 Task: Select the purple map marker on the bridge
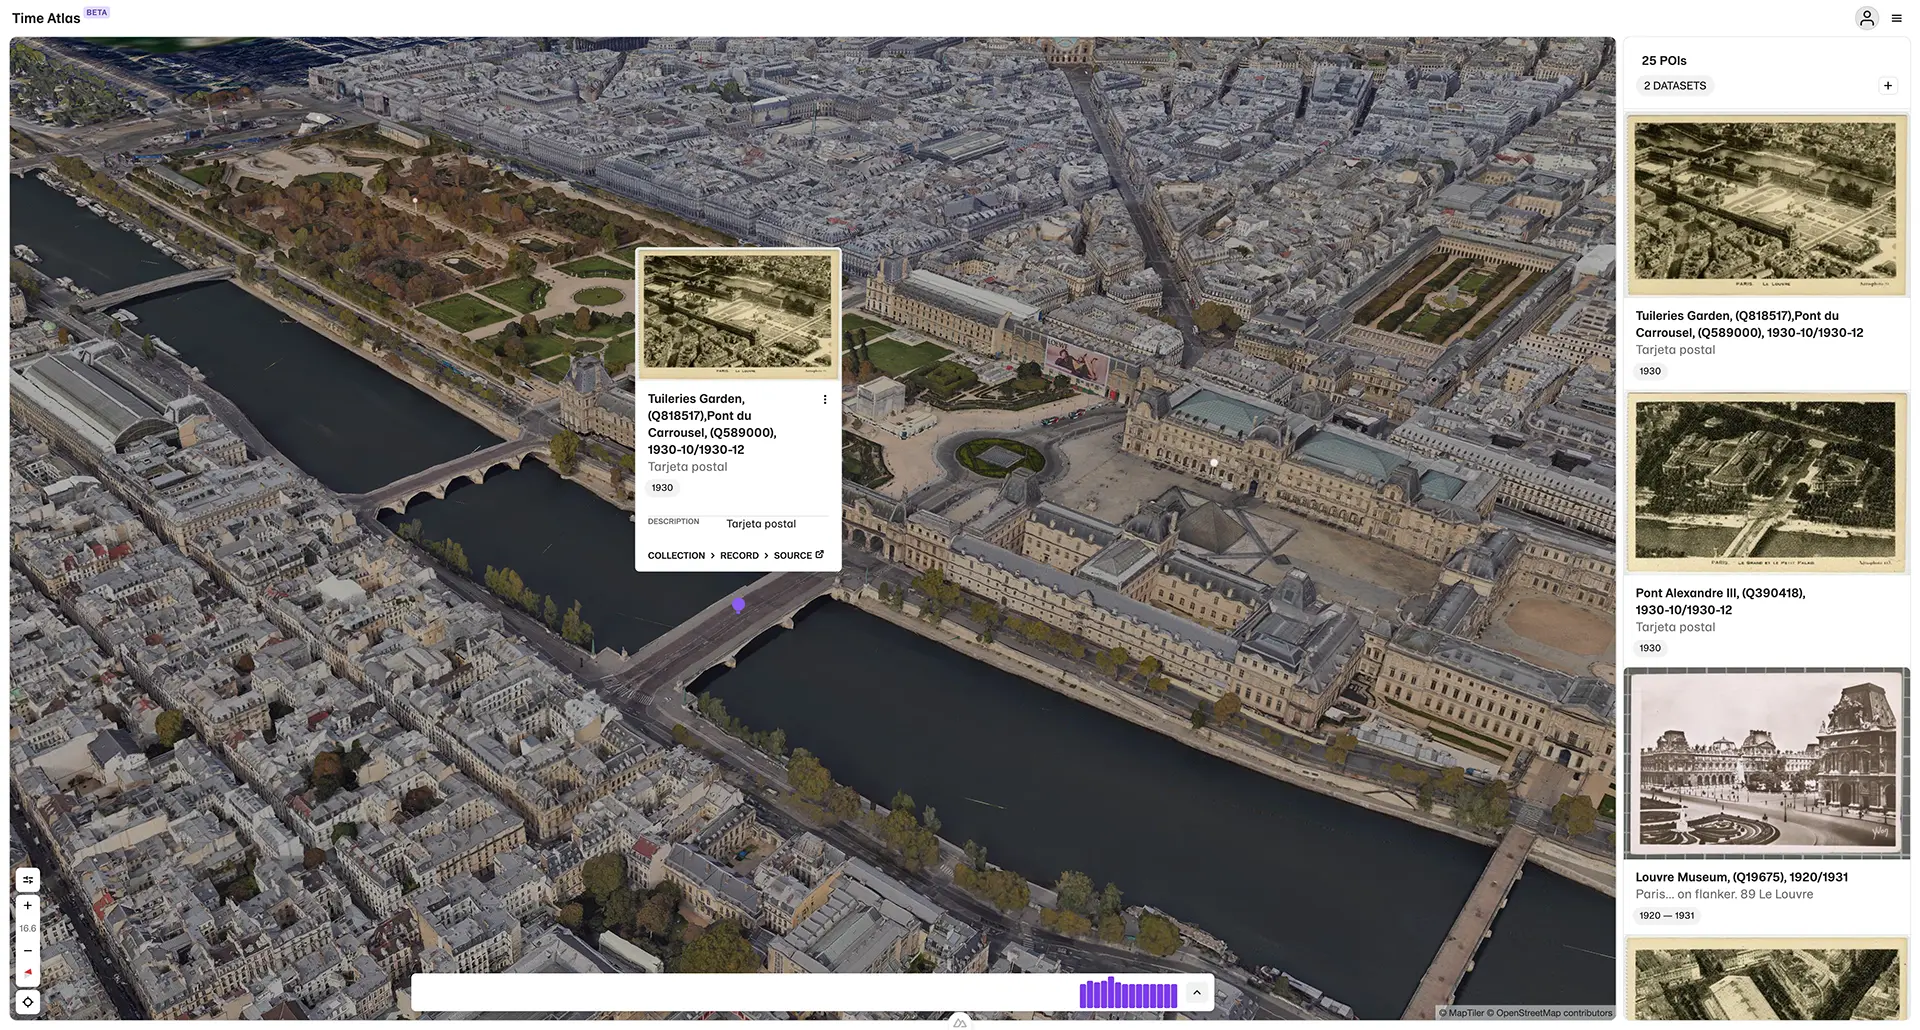click(738, 605)
